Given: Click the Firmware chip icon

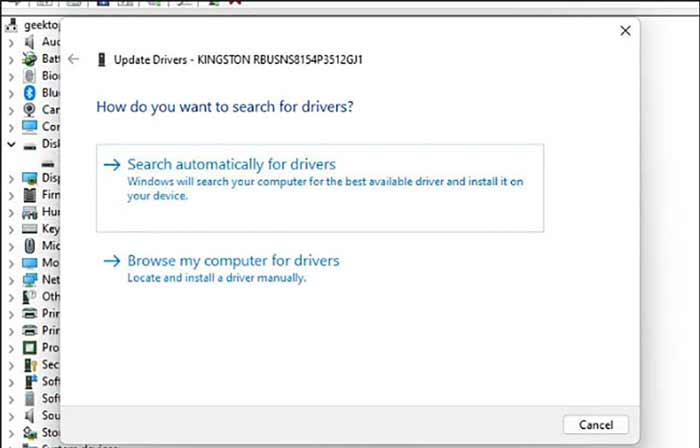Looking at the screenshot, I should [x=29, y=195].
